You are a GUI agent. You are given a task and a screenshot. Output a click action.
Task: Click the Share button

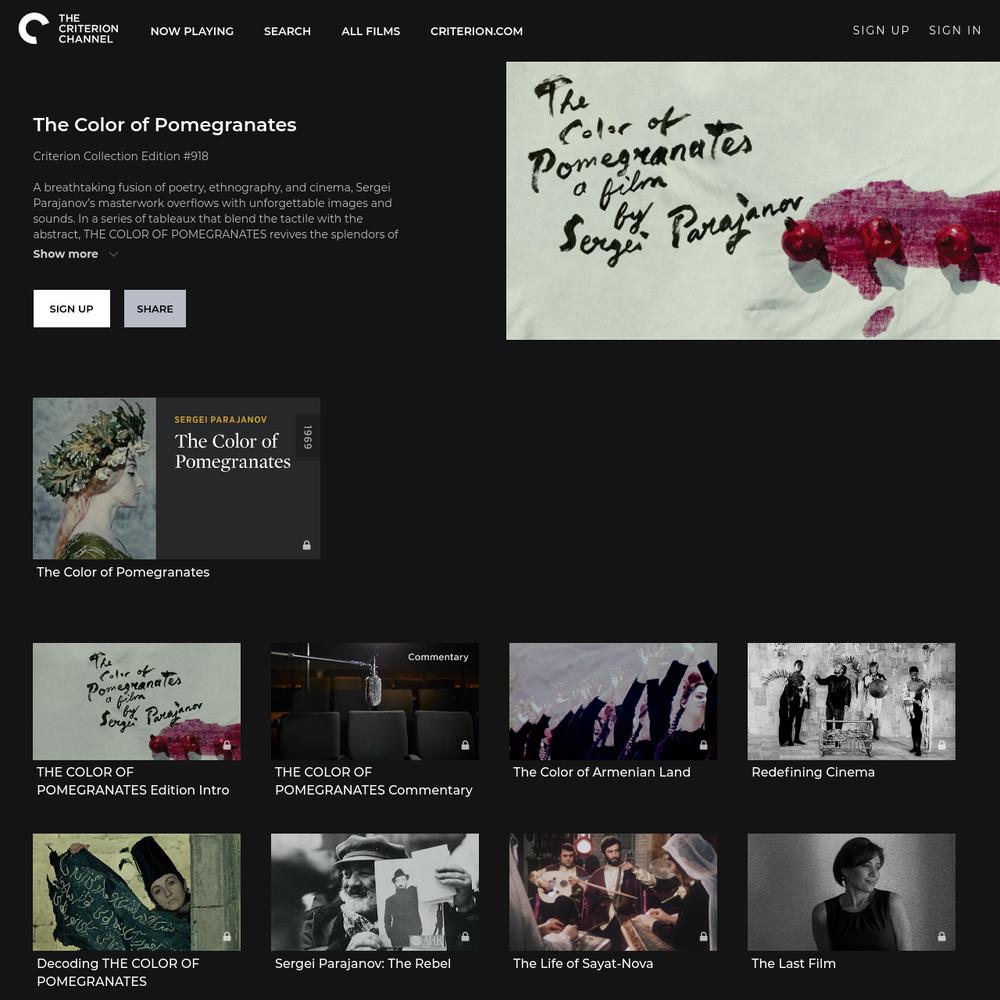coord(155,309)
